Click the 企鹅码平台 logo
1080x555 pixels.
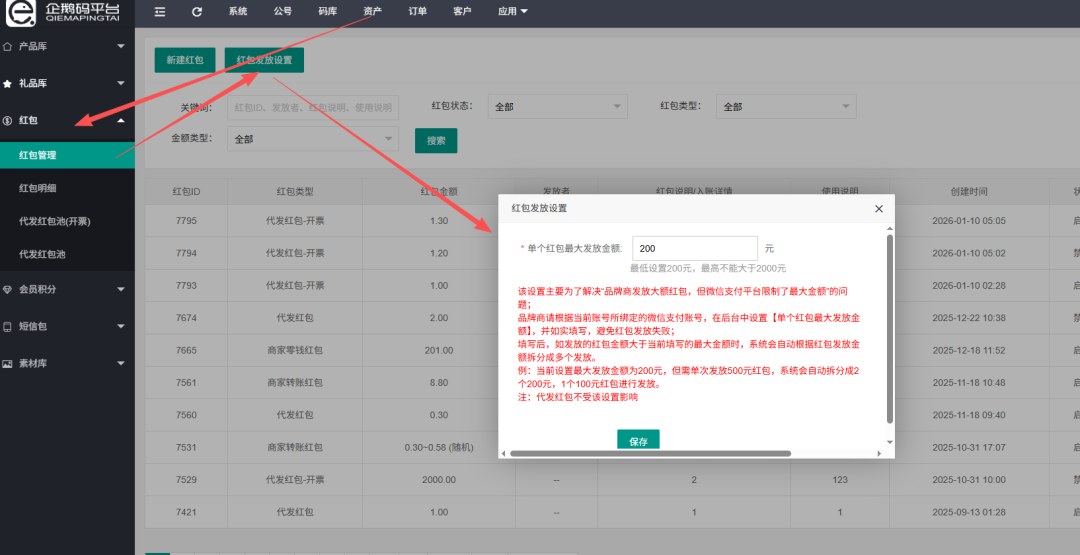[65, 14]
